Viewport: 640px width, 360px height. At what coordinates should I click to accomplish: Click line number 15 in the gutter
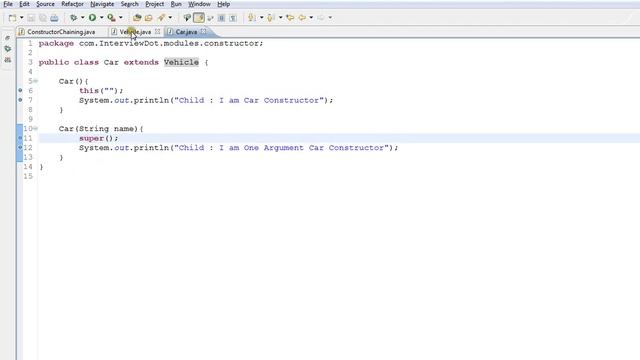pos(28,176)
